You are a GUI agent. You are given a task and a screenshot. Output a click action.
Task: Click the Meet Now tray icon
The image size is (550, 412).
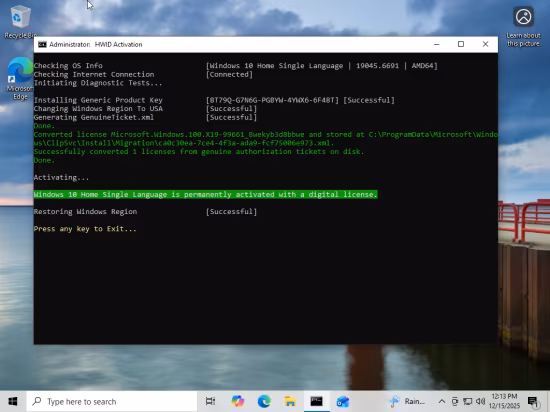tap(455, 401)
